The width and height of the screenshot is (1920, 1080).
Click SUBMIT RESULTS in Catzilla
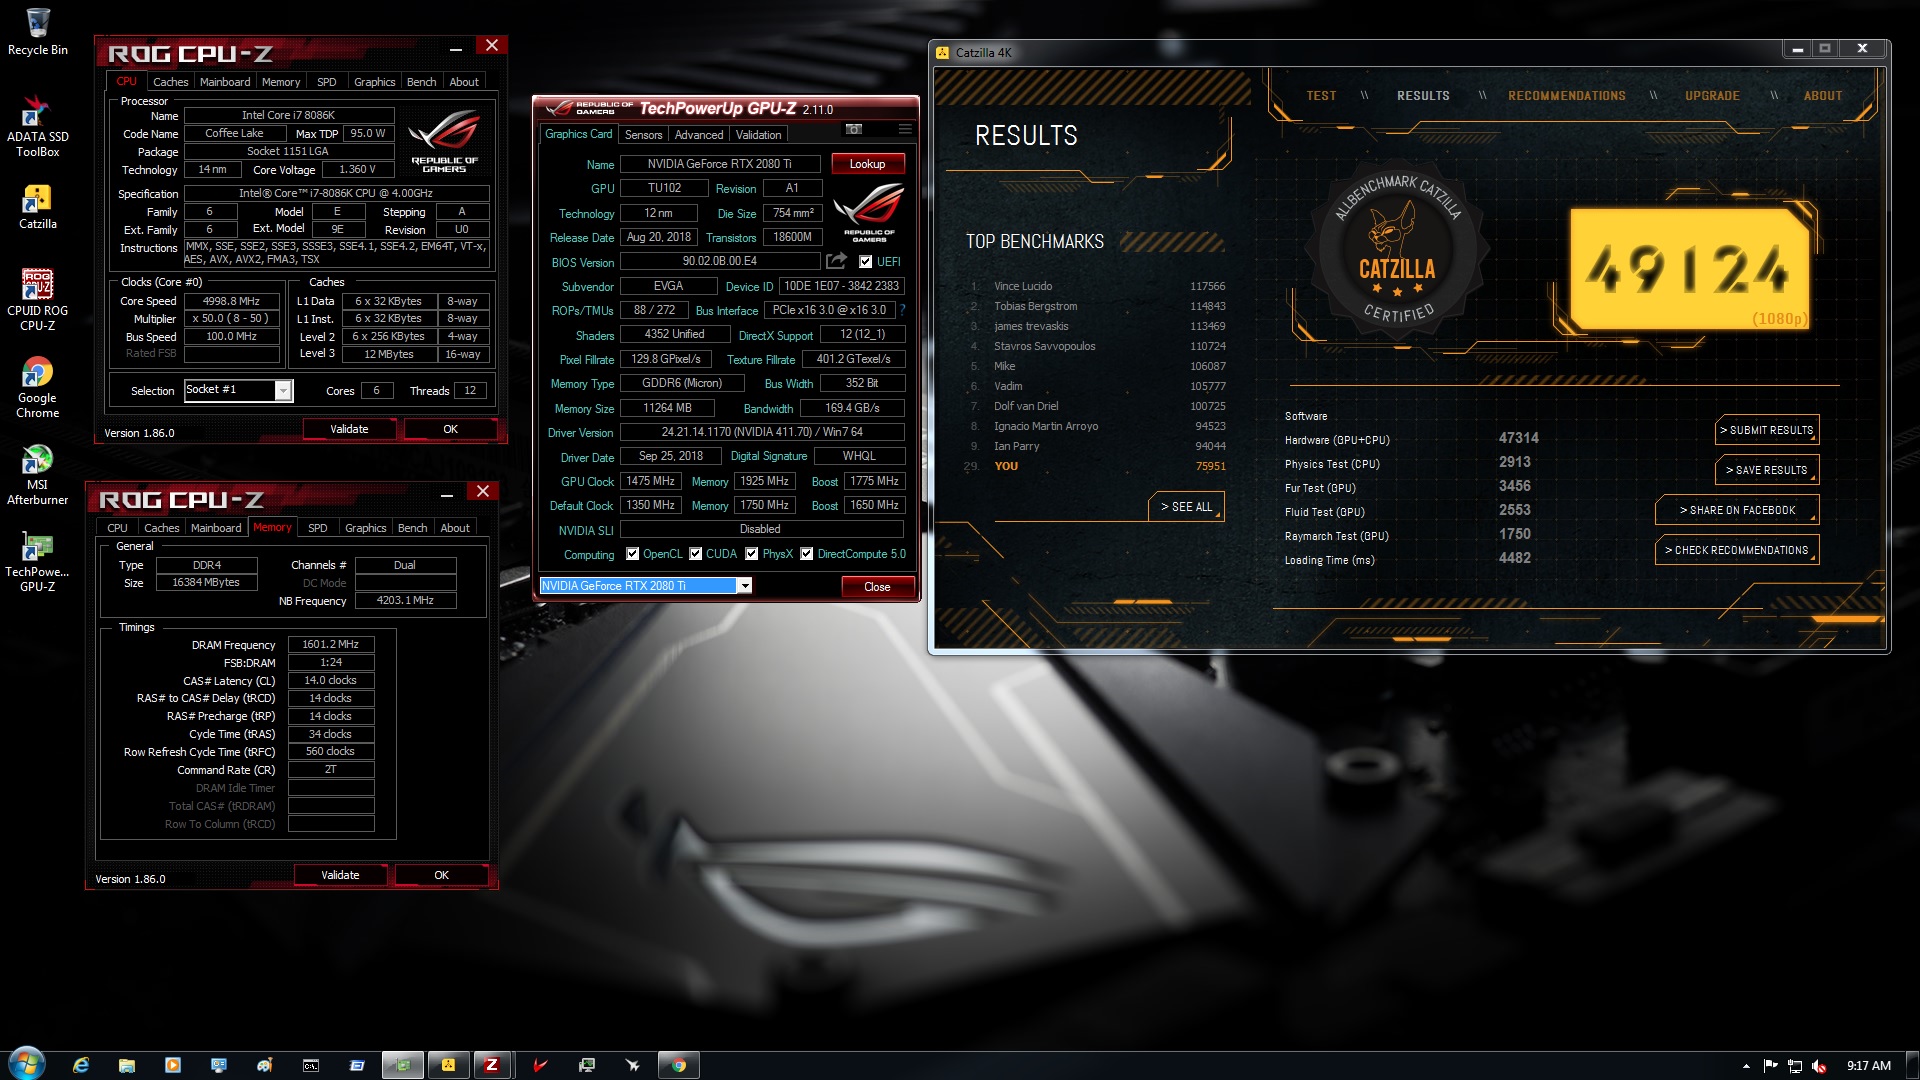click(x=1767, y=430)
